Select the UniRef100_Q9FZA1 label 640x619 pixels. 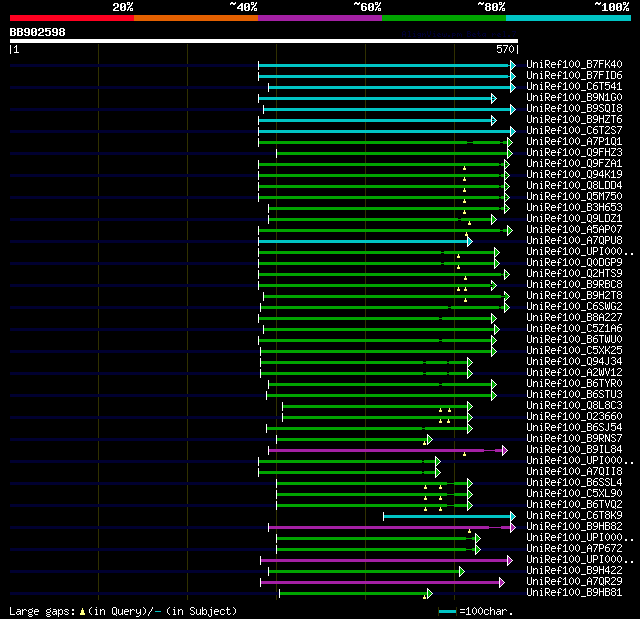[574, 164]
